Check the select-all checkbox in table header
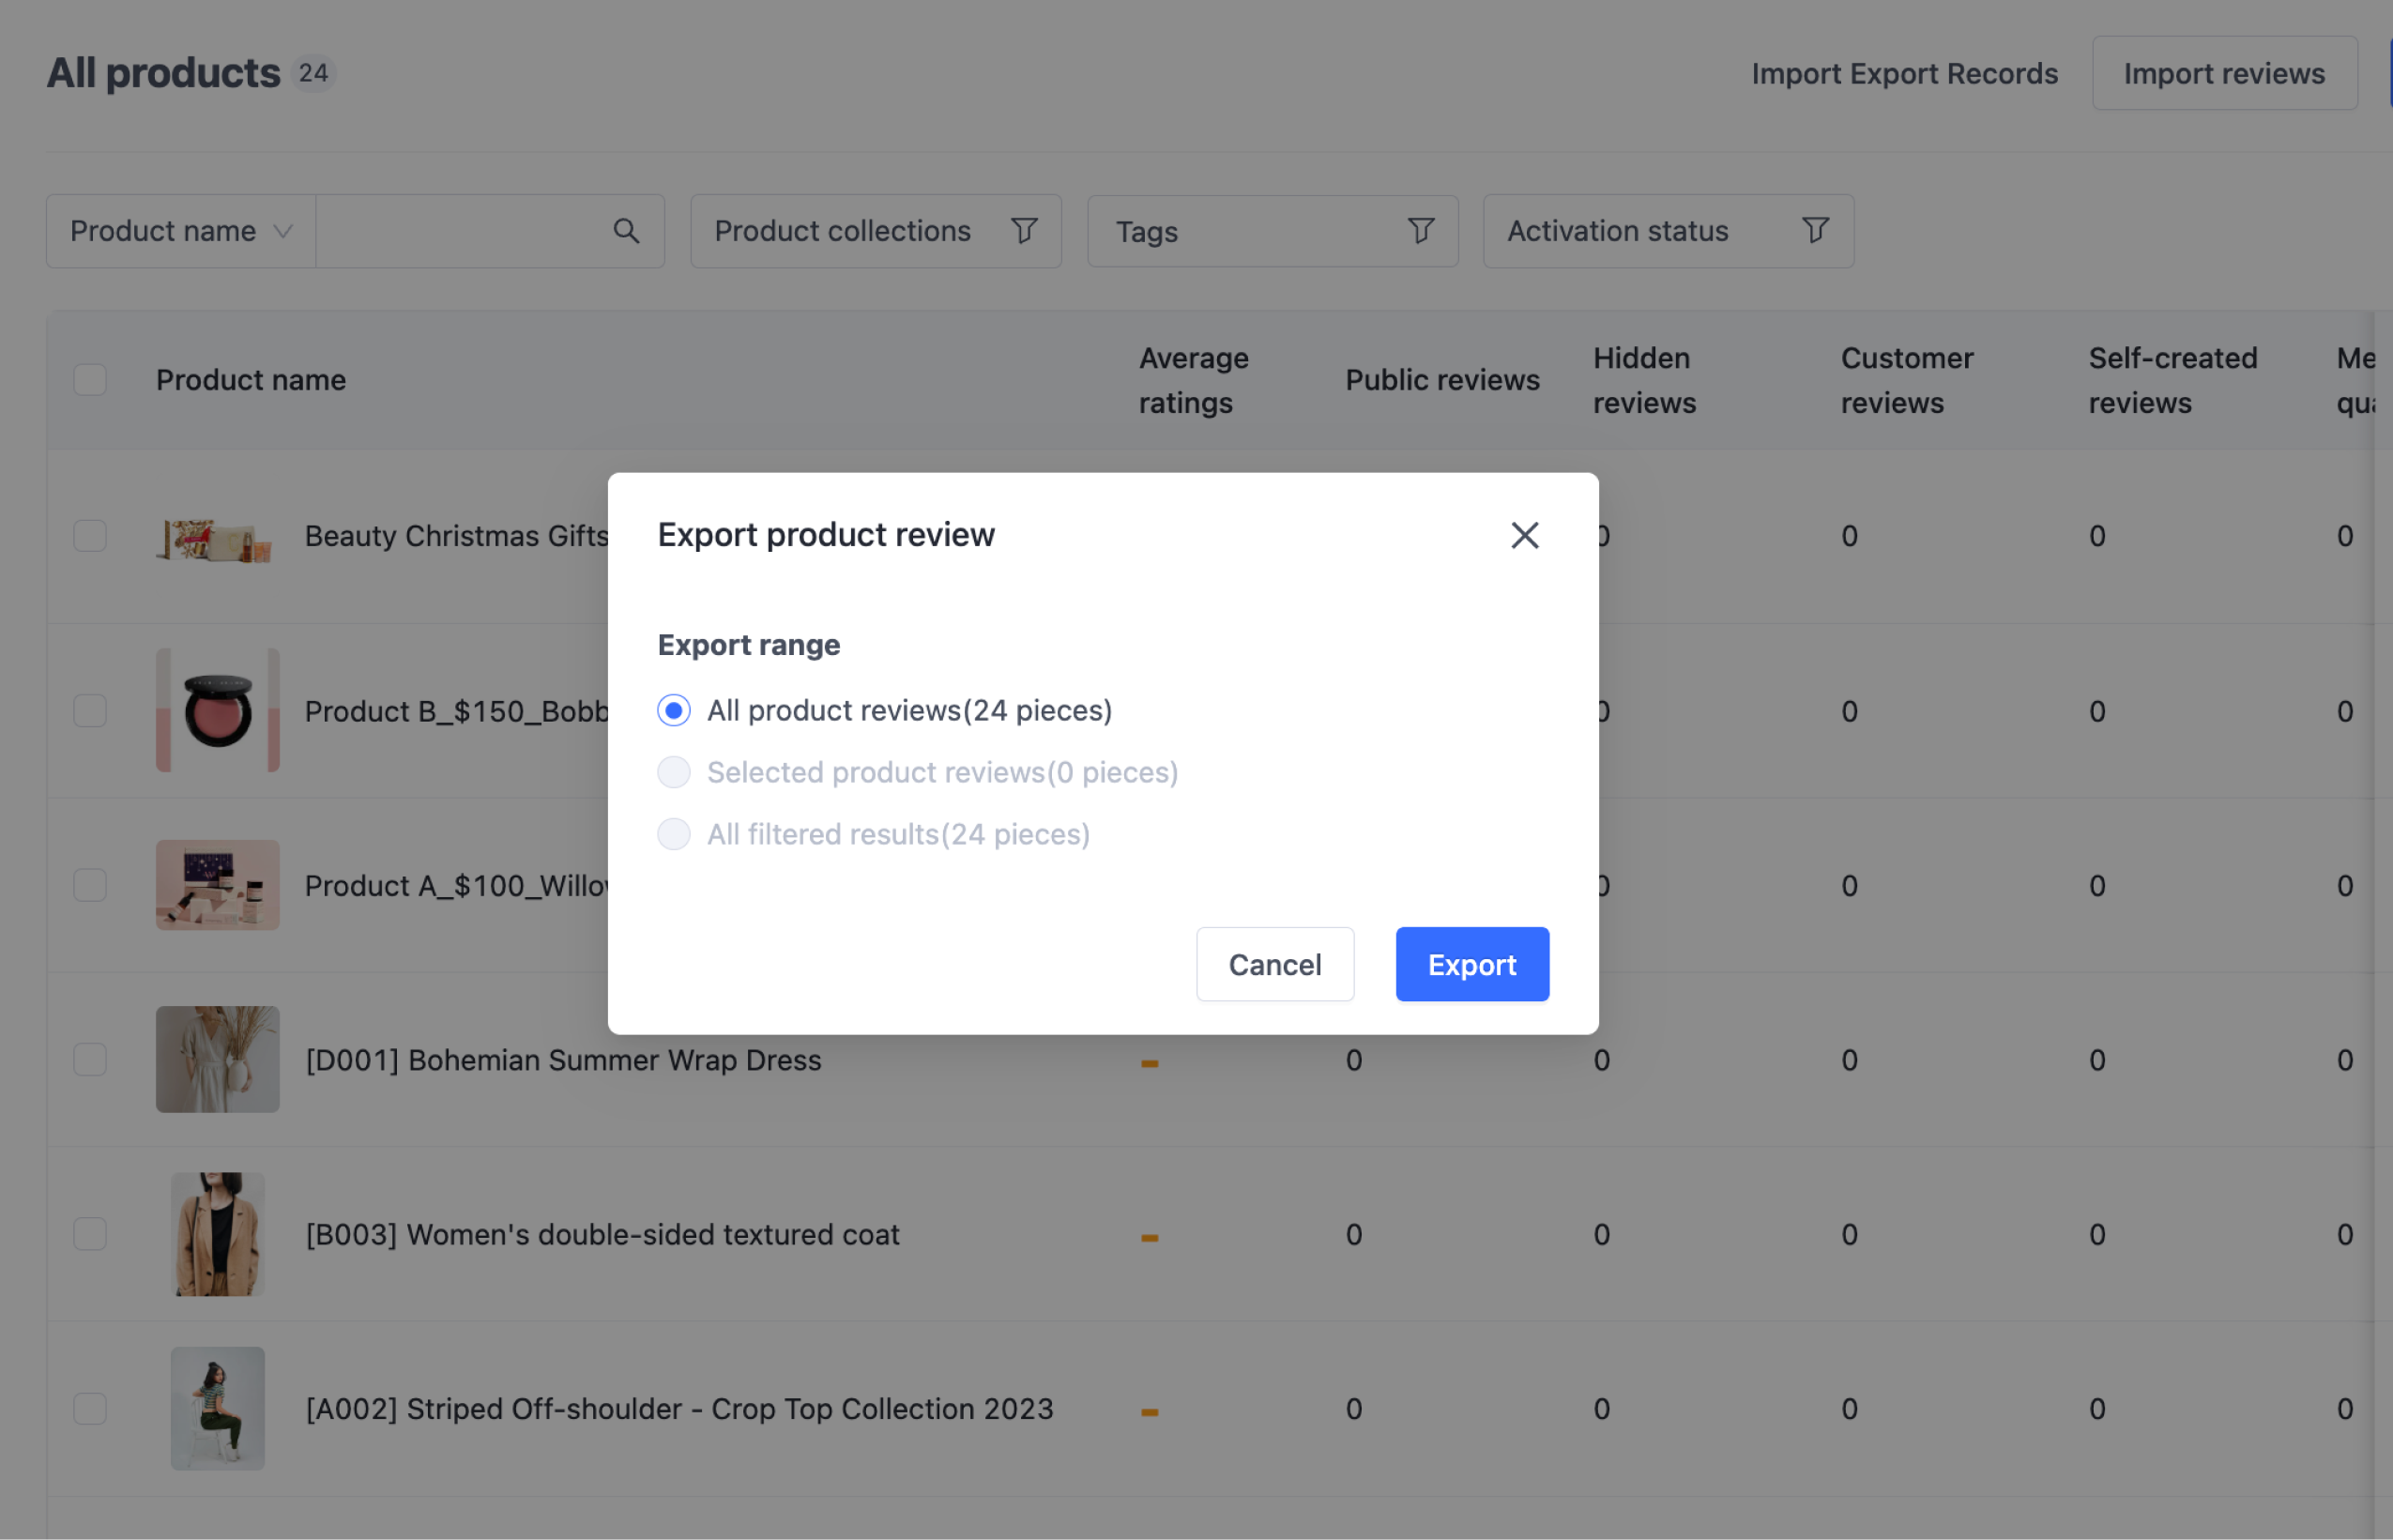The width and height of the screenshot is (2393, 1540). click(x=90, y=380)
